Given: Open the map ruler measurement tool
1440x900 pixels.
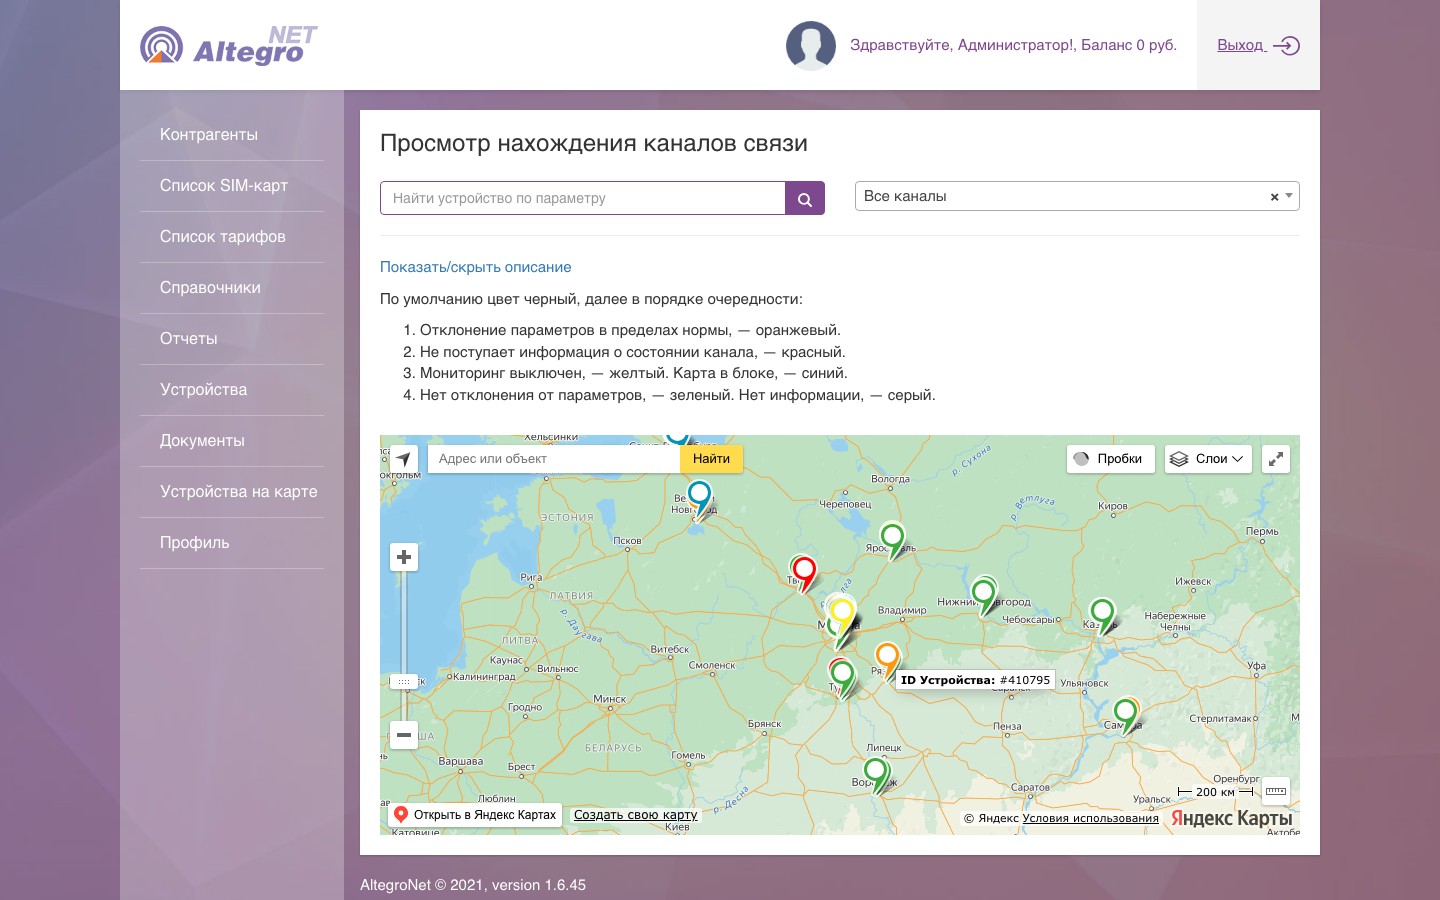Looking at the screenshot, I should [1276, 791].
